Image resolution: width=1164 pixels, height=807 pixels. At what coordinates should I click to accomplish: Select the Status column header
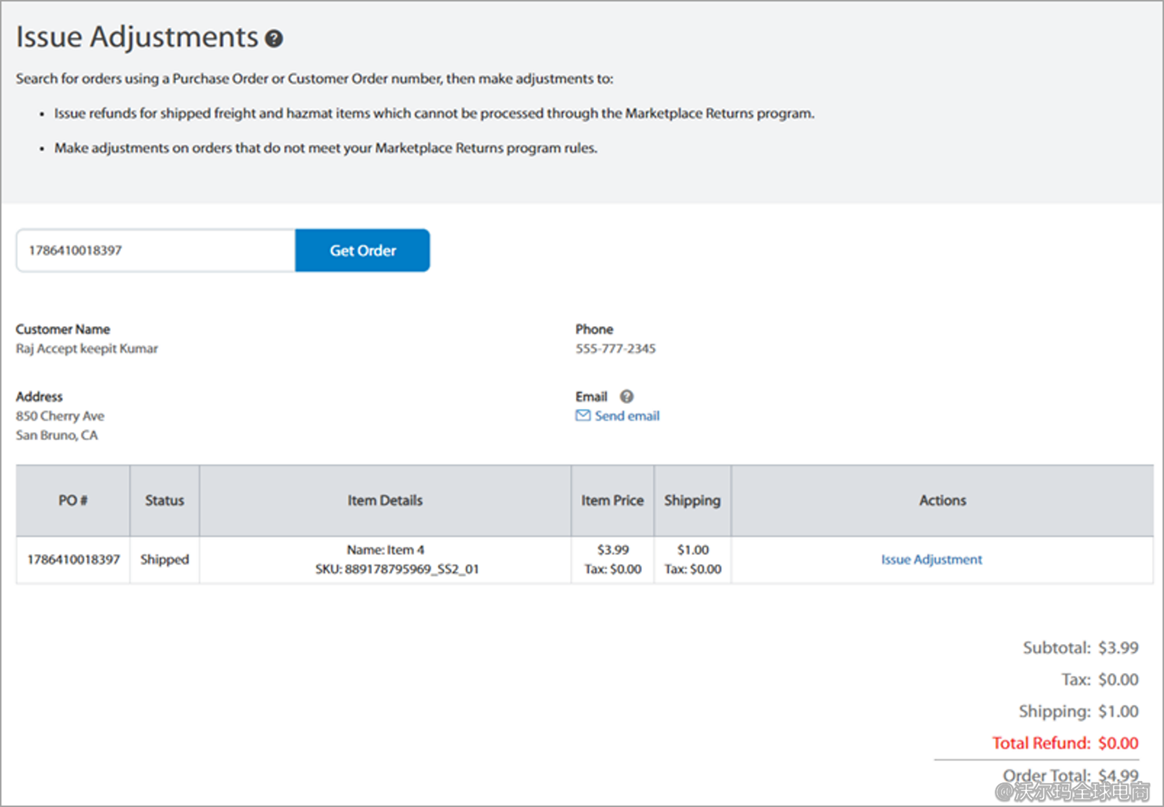(164, 500)
